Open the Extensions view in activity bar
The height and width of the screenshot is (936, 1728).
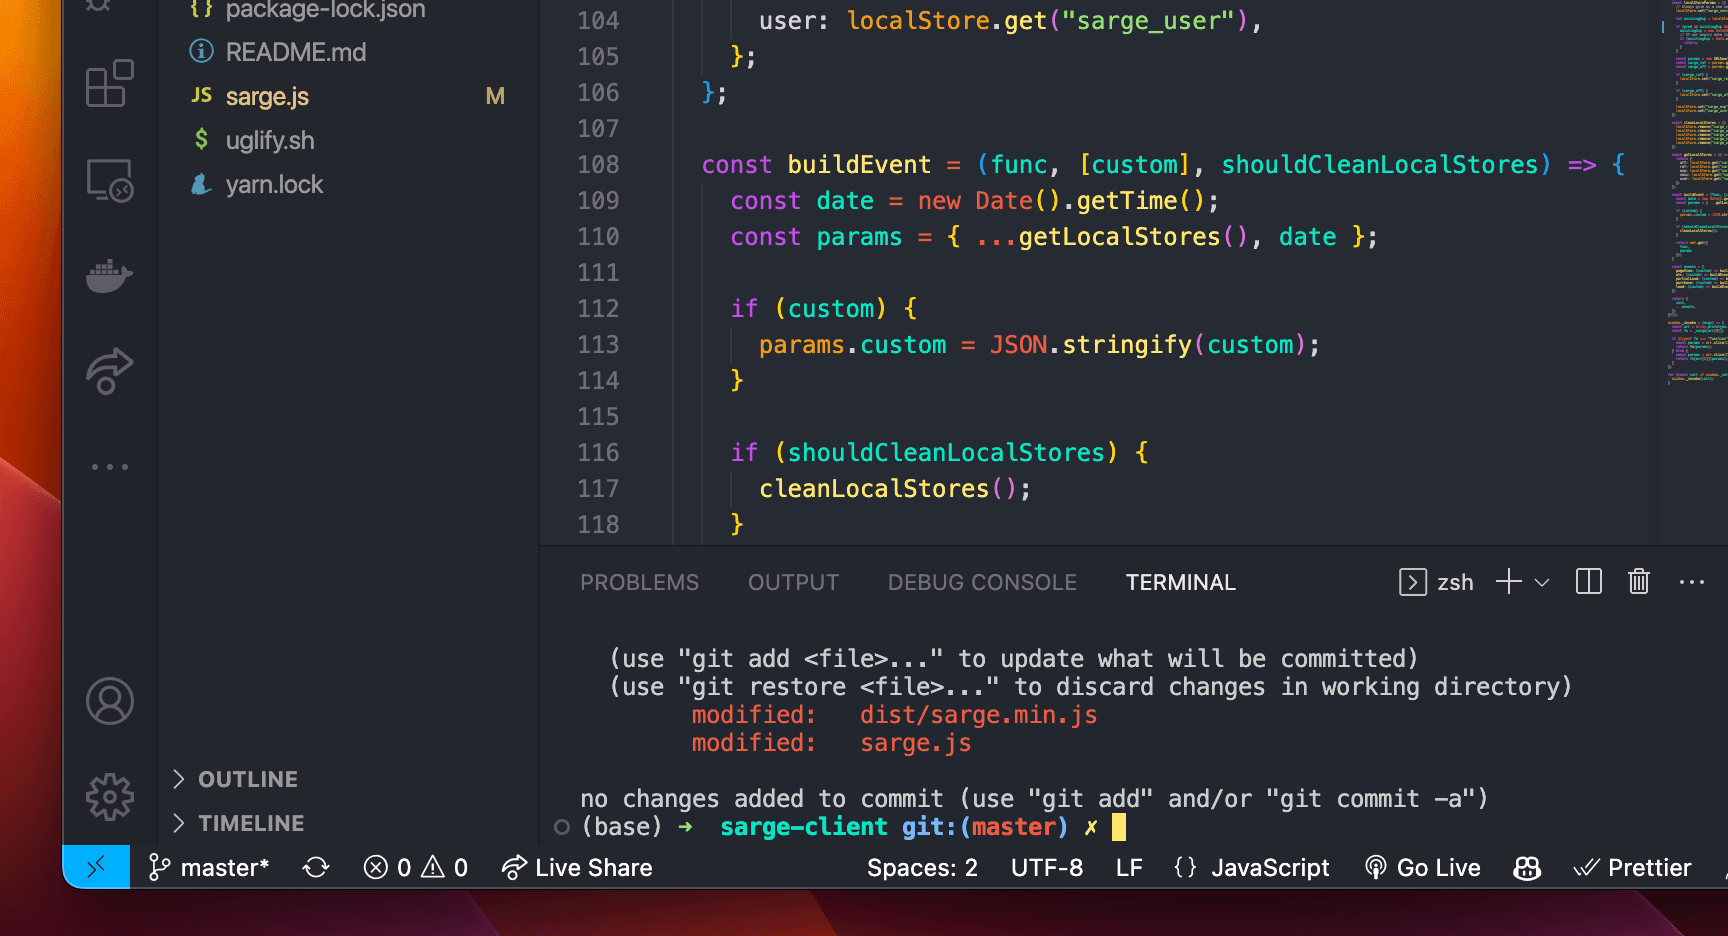coord(109,84)
